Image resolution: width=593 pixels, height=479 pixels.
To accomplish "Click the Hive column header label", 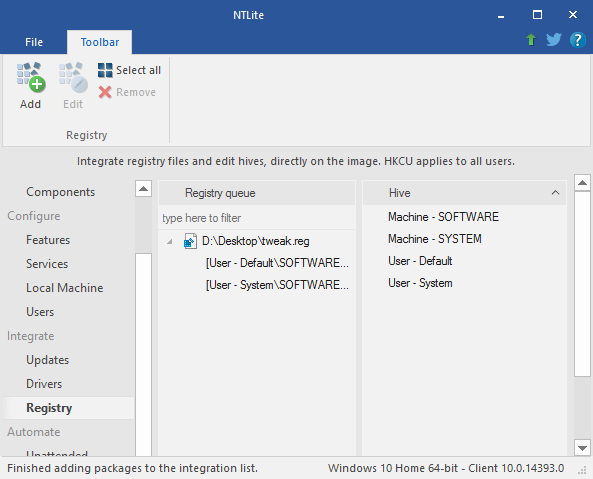I will (x=399, y=193).
